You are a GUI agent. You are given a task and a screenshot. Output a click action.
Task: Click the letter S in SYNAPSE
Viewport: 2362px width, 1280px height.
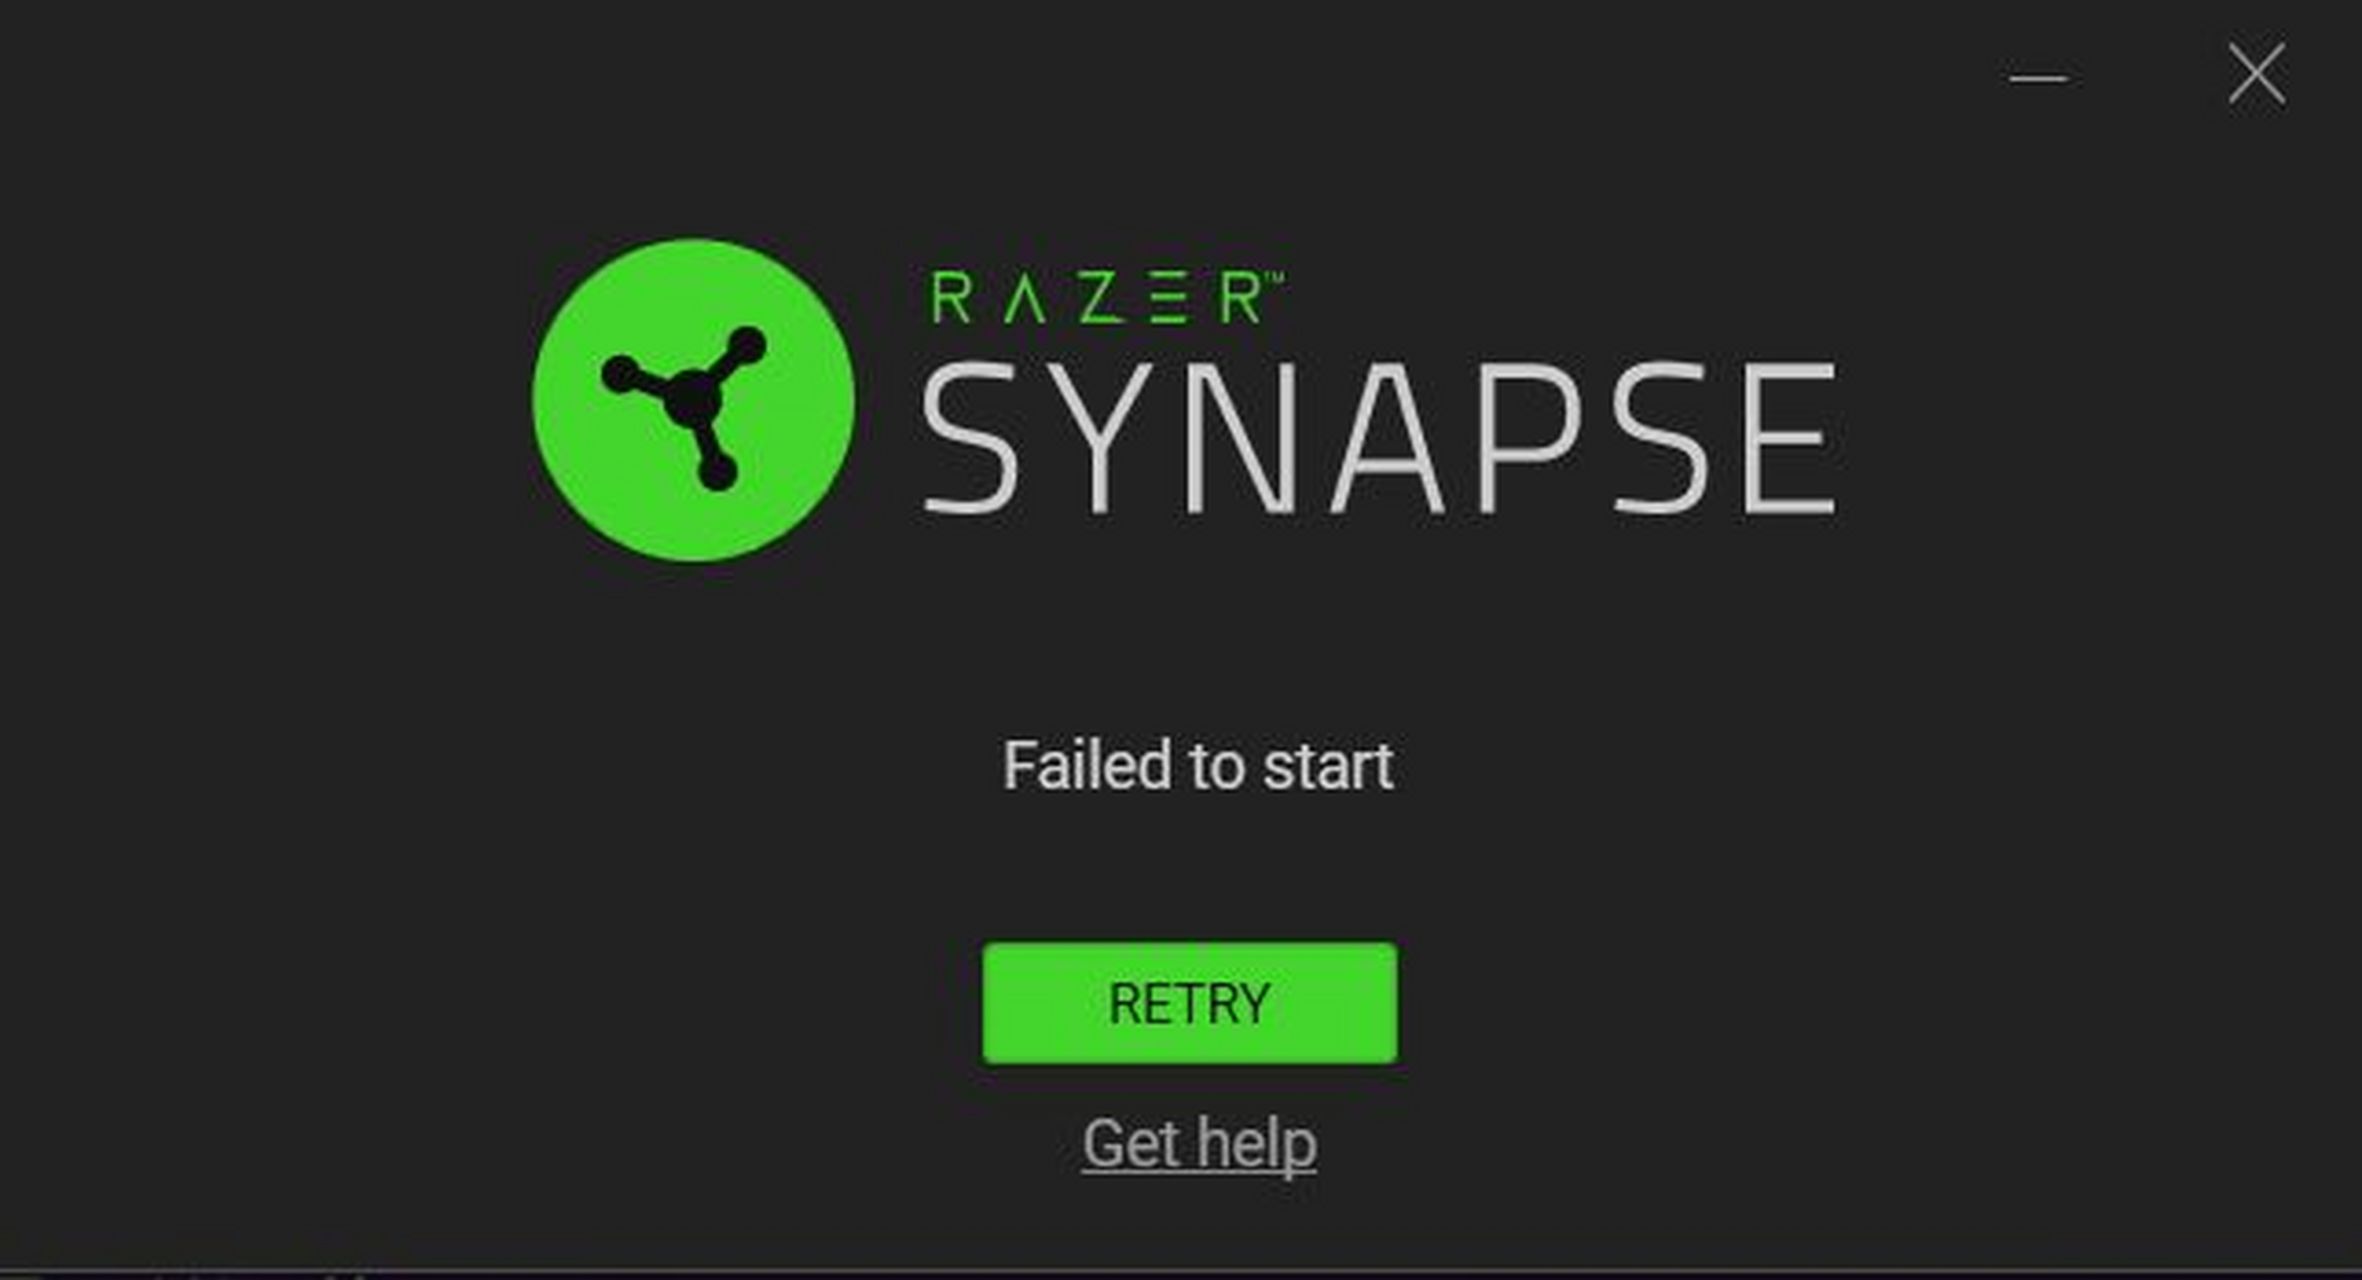point(968,438)
